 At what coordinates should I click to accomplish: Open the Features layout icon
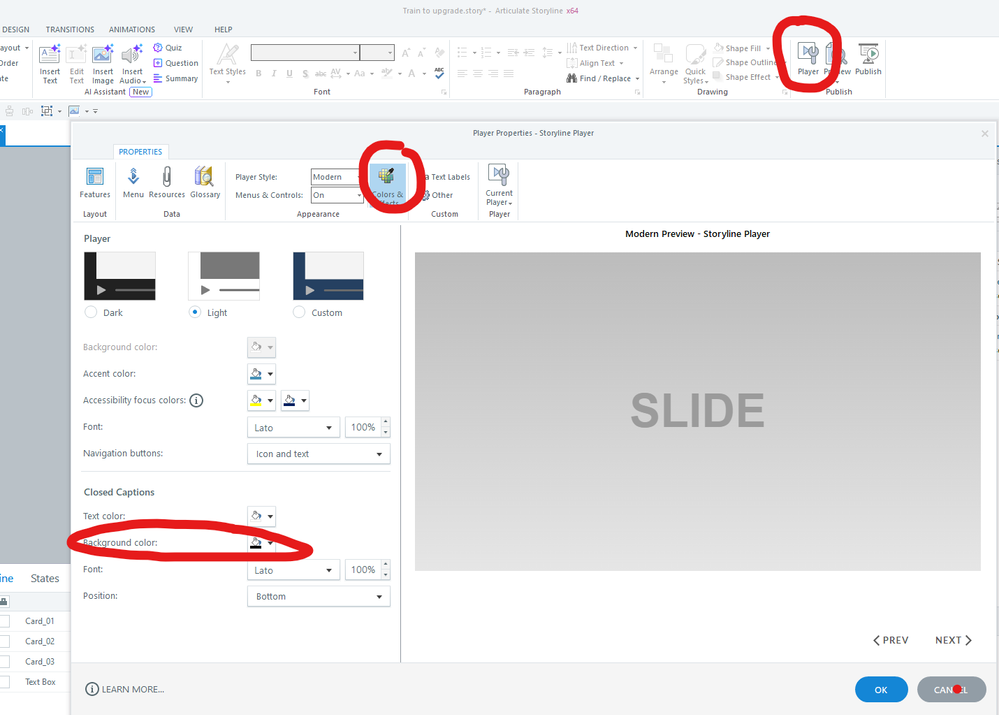95,182
